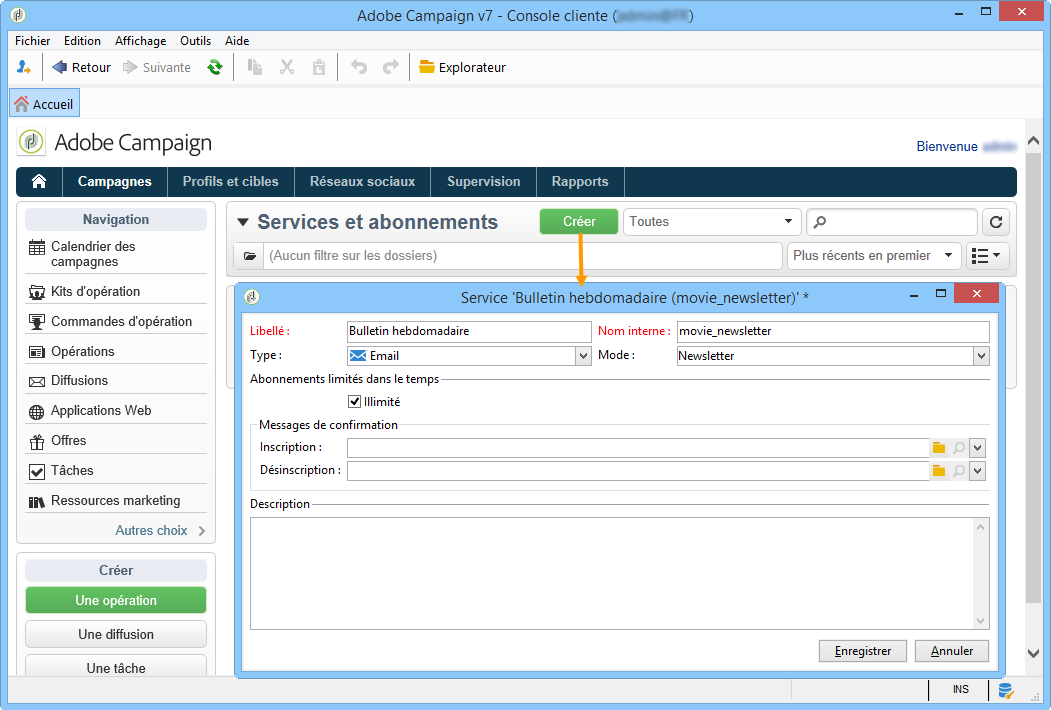1051x710 pixels.
Task: Open the Toutes filter dropdown
Action: tap(711, 221)
